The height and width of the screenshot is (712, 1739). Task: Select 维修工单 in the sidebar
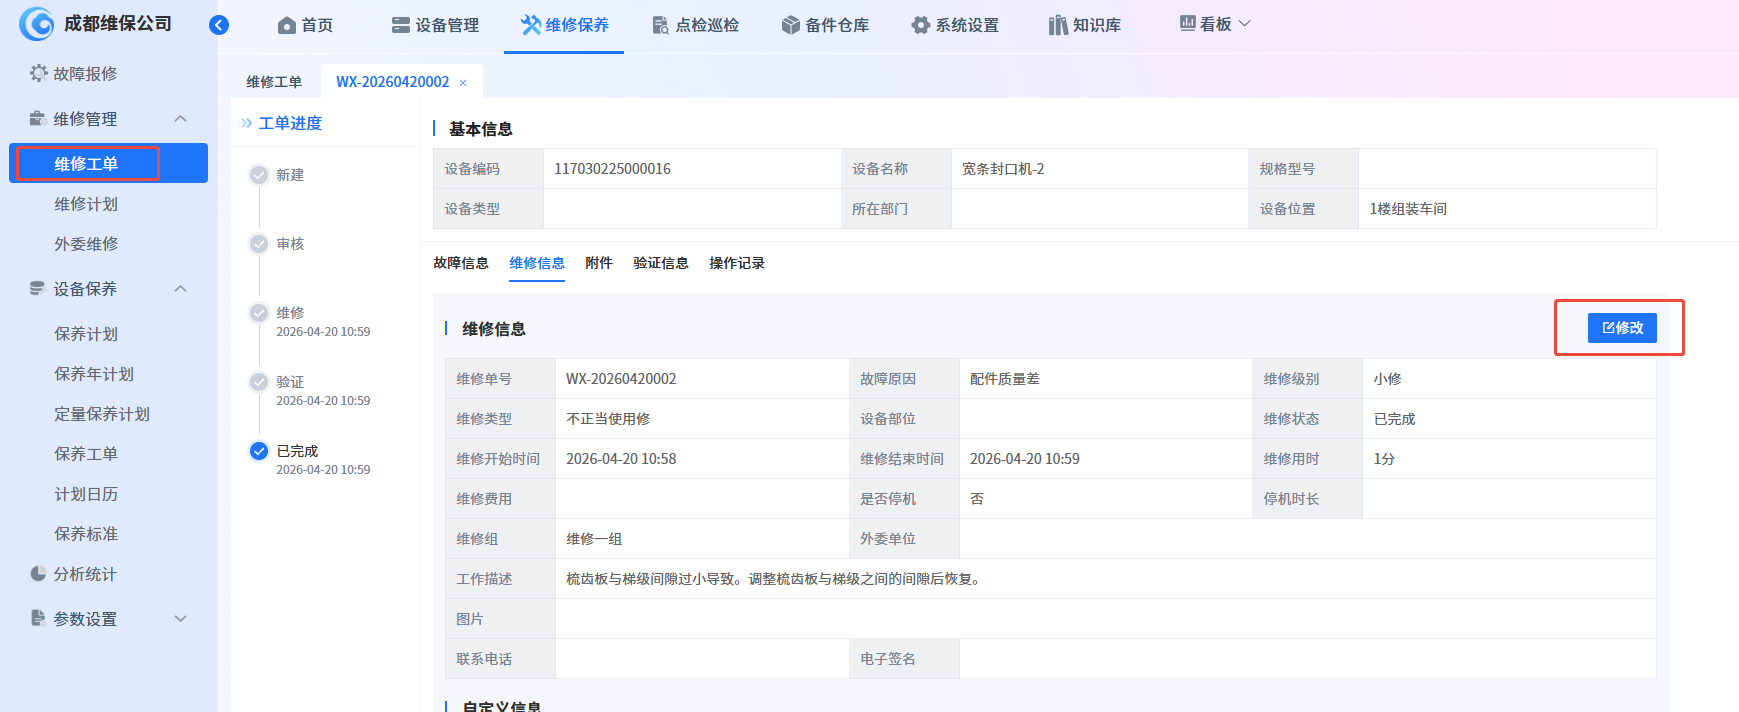108,163
